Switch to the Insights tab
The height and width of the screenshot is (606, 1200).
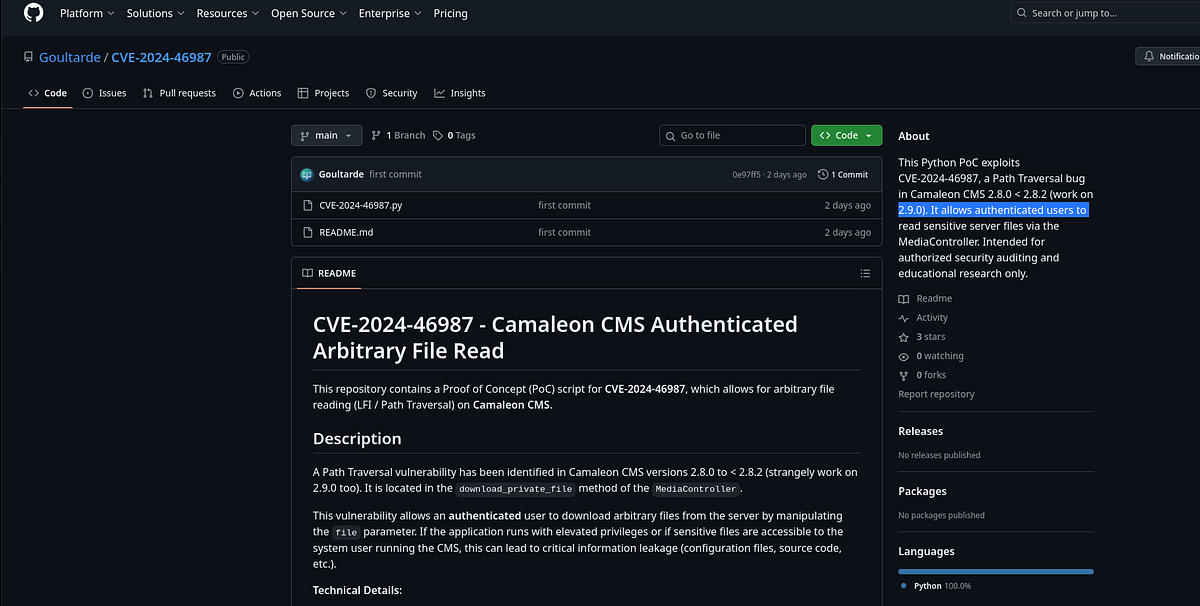tap(459, 93)
